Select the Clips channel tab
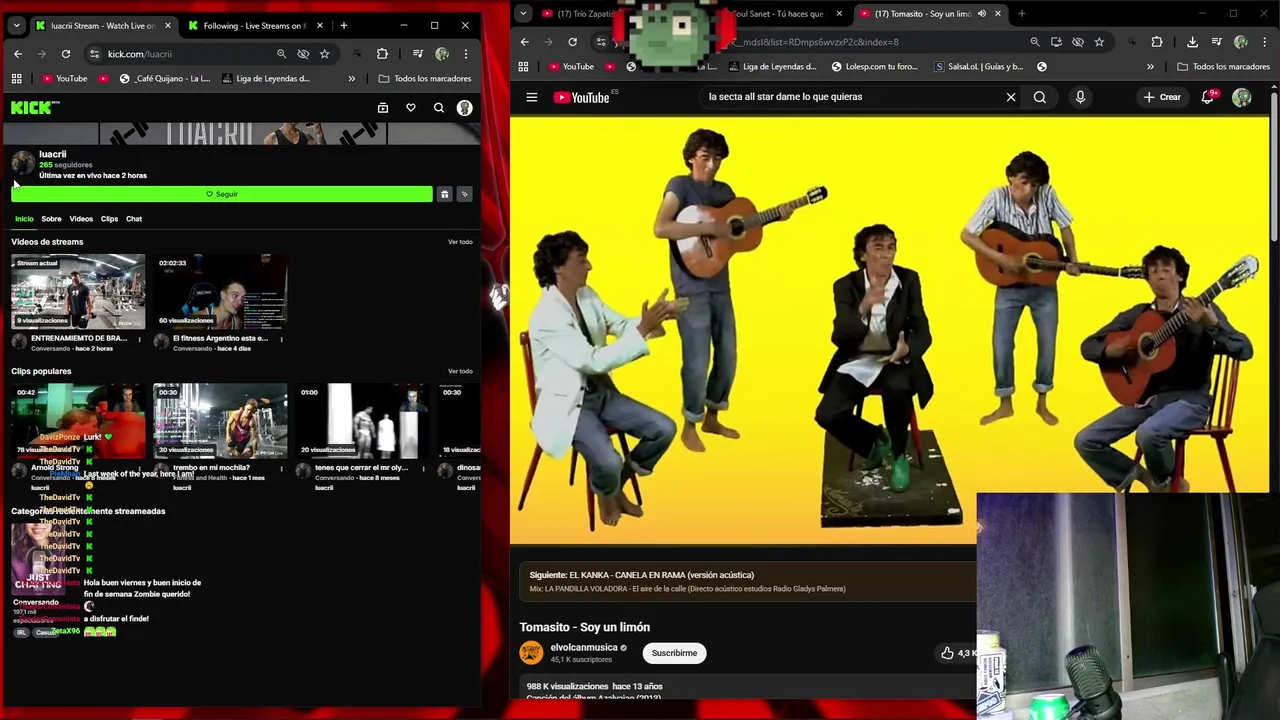The width and height of the screenshot is (1280, 720). [109, 219]
